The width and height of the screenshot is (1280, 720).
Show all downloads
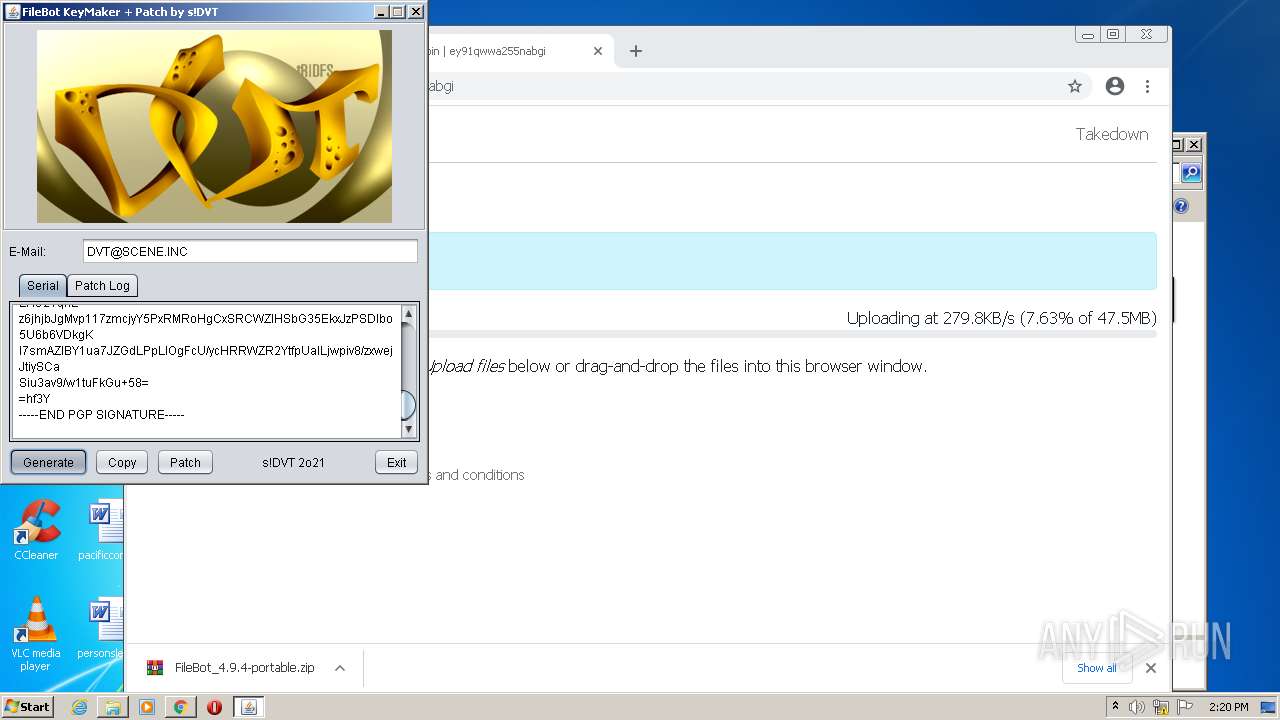(x=1097, y=668)
